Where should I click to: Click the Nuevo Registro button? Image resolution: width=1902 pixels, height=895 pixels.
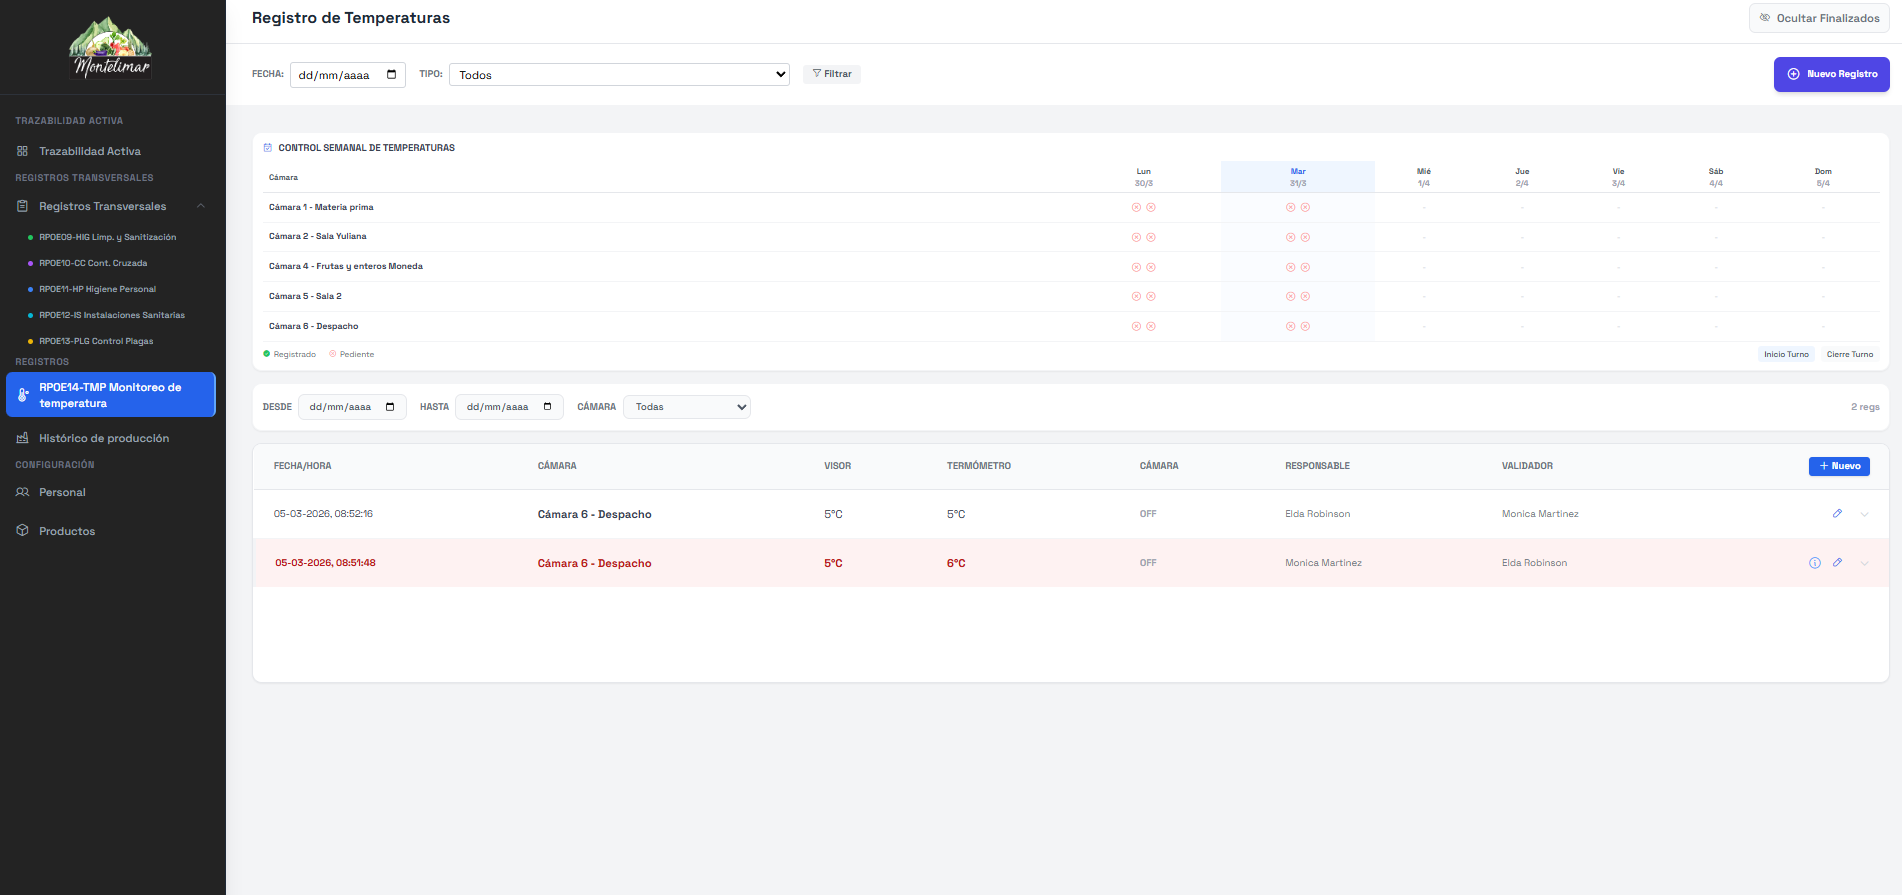coord(1831,74)
